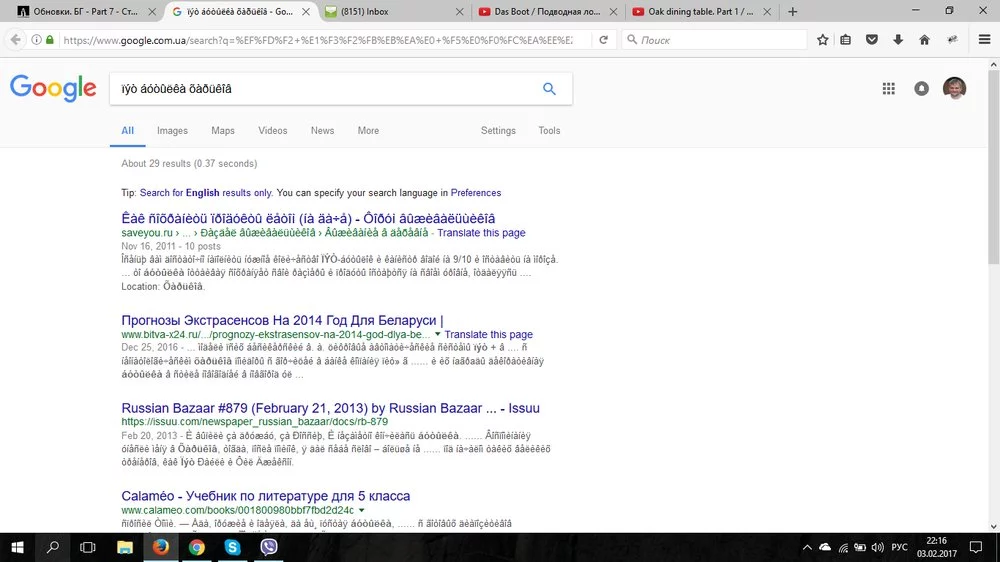Bookmark this page with star icon
This screenshot has width=1000, height=562.
(823, 40)
